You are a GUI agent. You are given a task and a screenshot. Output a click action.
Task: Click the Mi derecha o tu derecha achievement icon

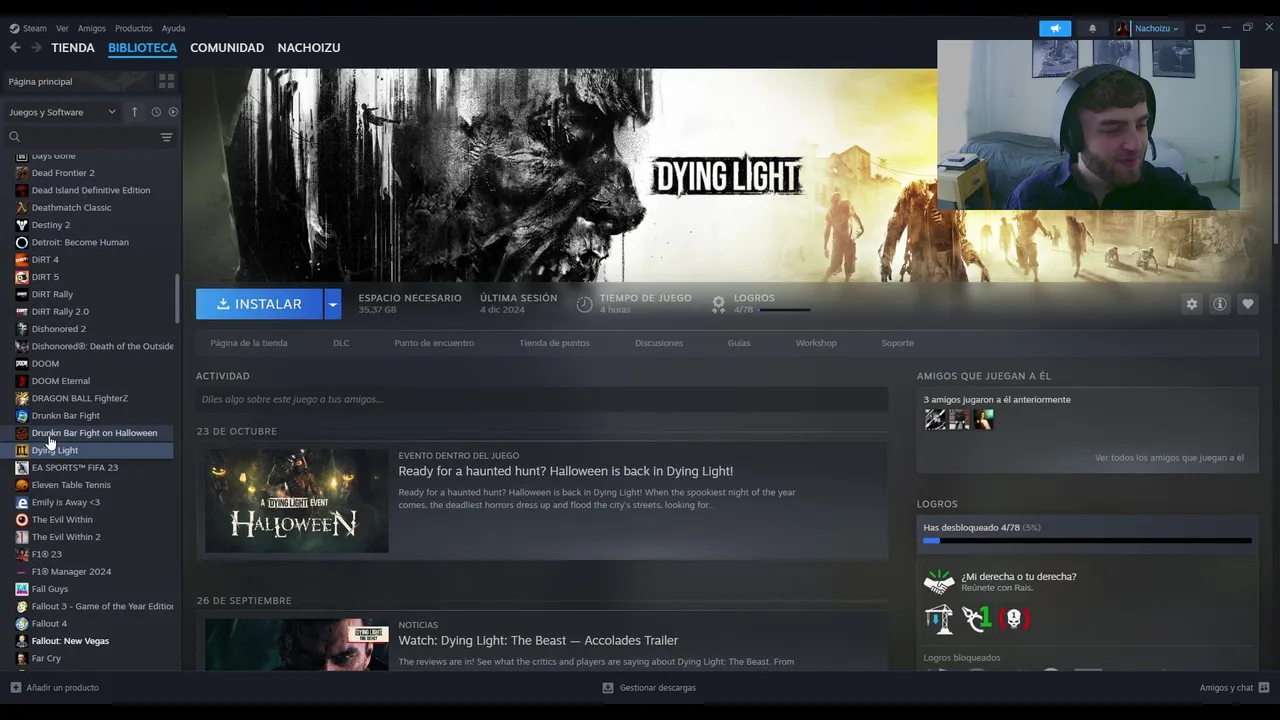tap(939, 582)
